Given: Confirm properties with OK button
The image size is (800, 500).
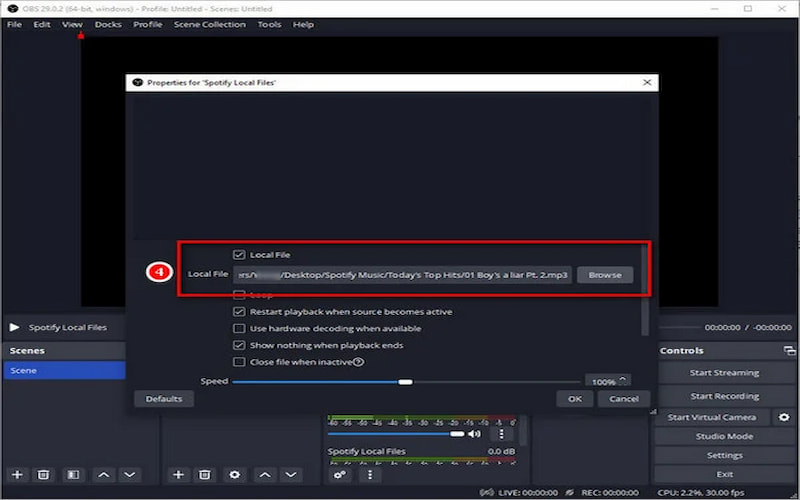Looking at the screenshot, I should pyautogui.click(x=575, y=399).
